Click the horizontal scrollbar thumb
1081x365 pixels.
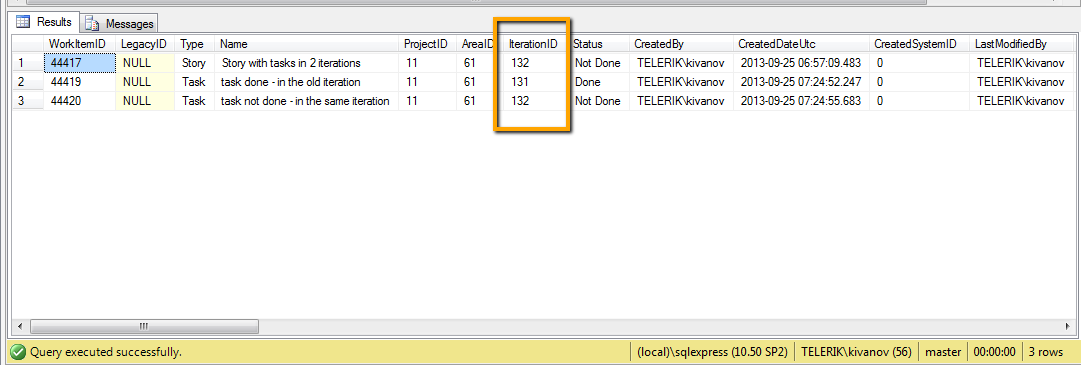[x=144, y=326]
